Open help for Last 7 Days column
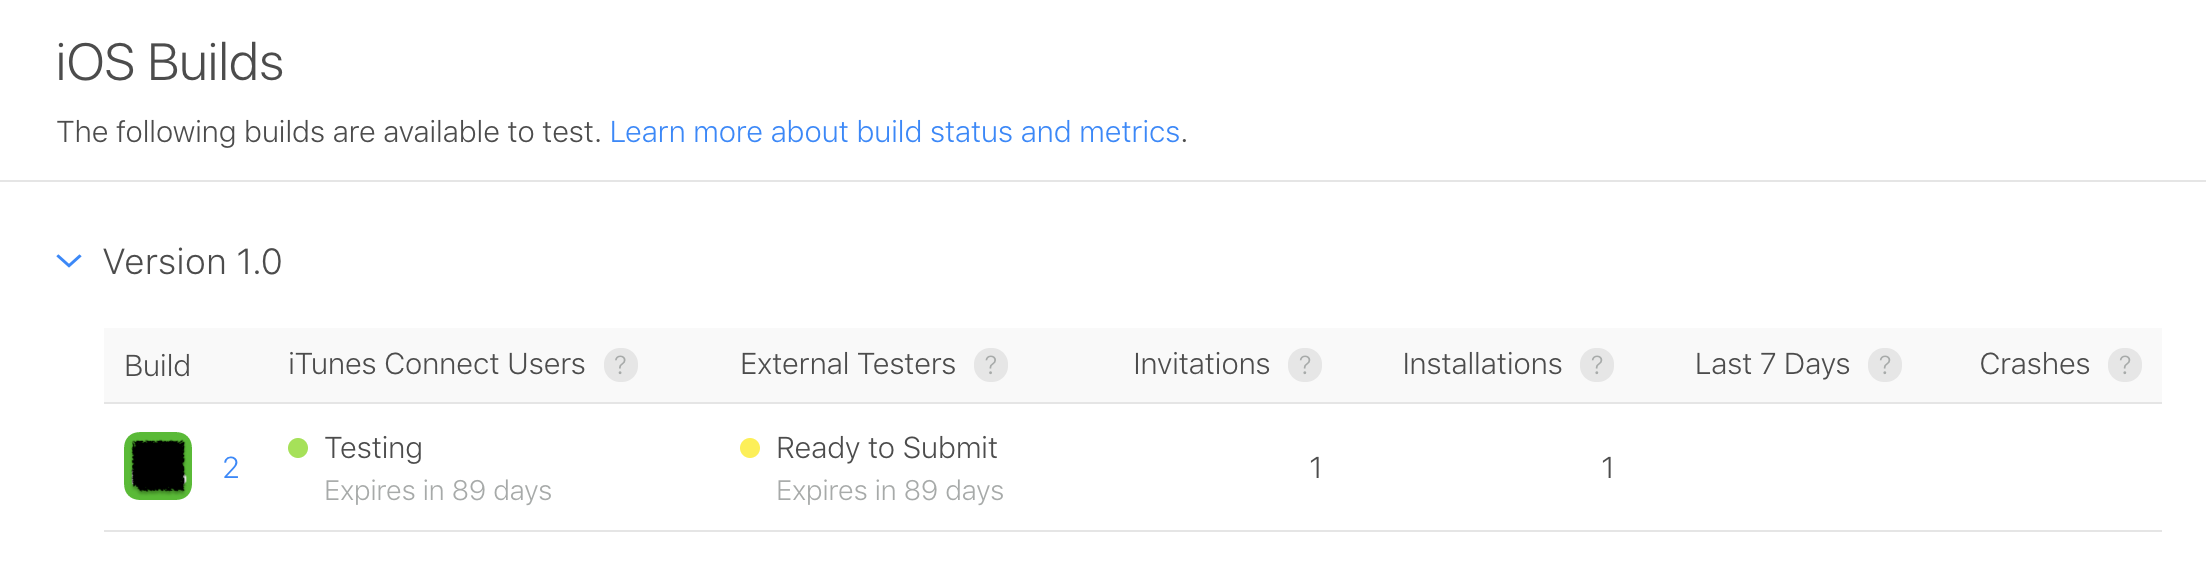This screenshot has width=2206, height=582. pyautogui.click(x=1886, y=364)
